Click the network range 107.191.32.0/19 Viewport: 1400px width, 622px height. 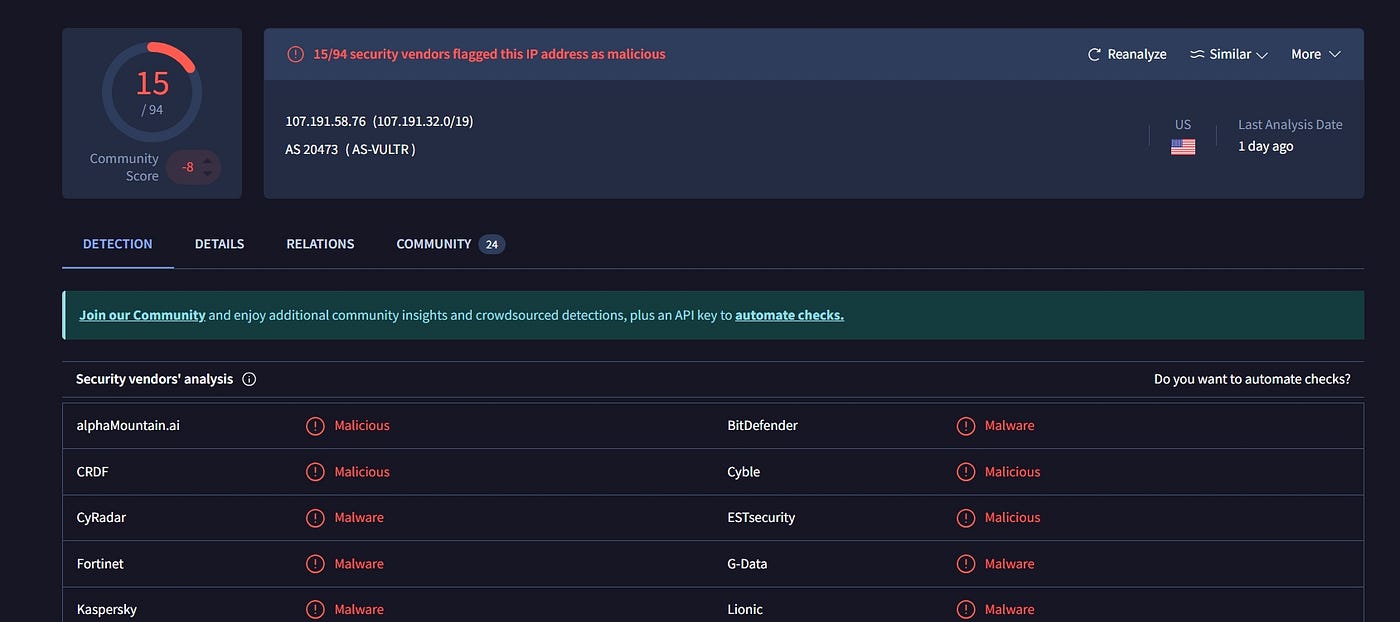[x=423, y=121]
